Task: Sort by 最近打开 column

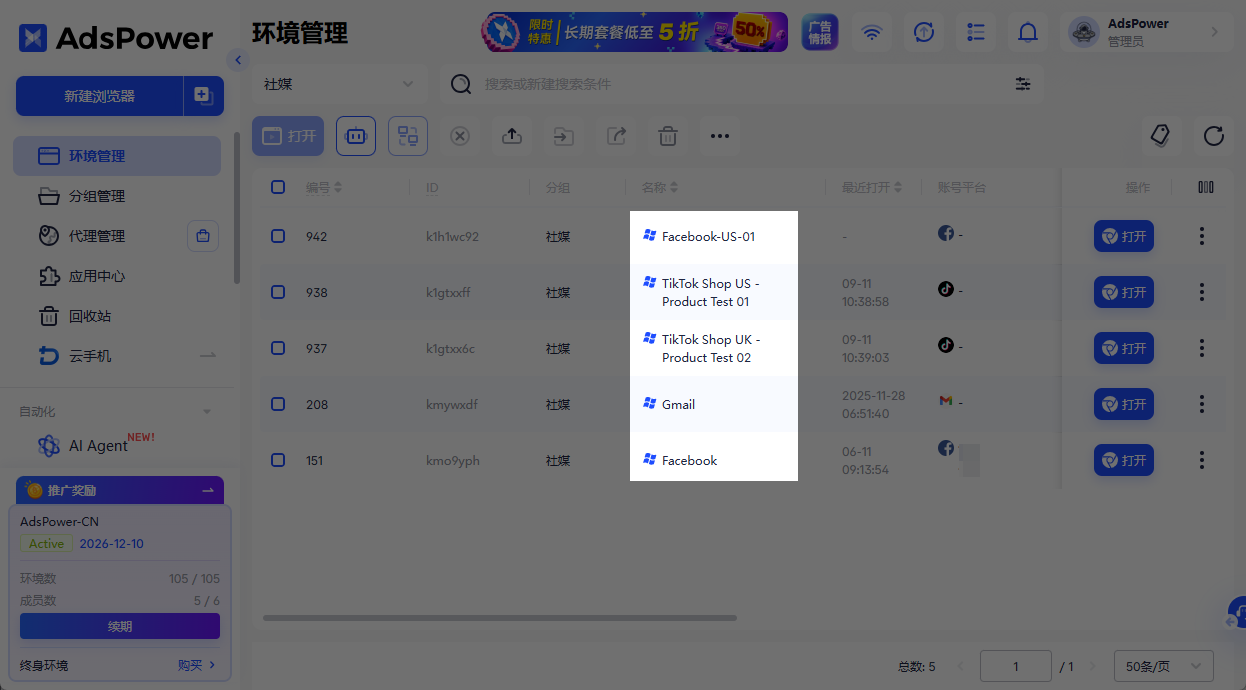Action: (x=898, y=187)
